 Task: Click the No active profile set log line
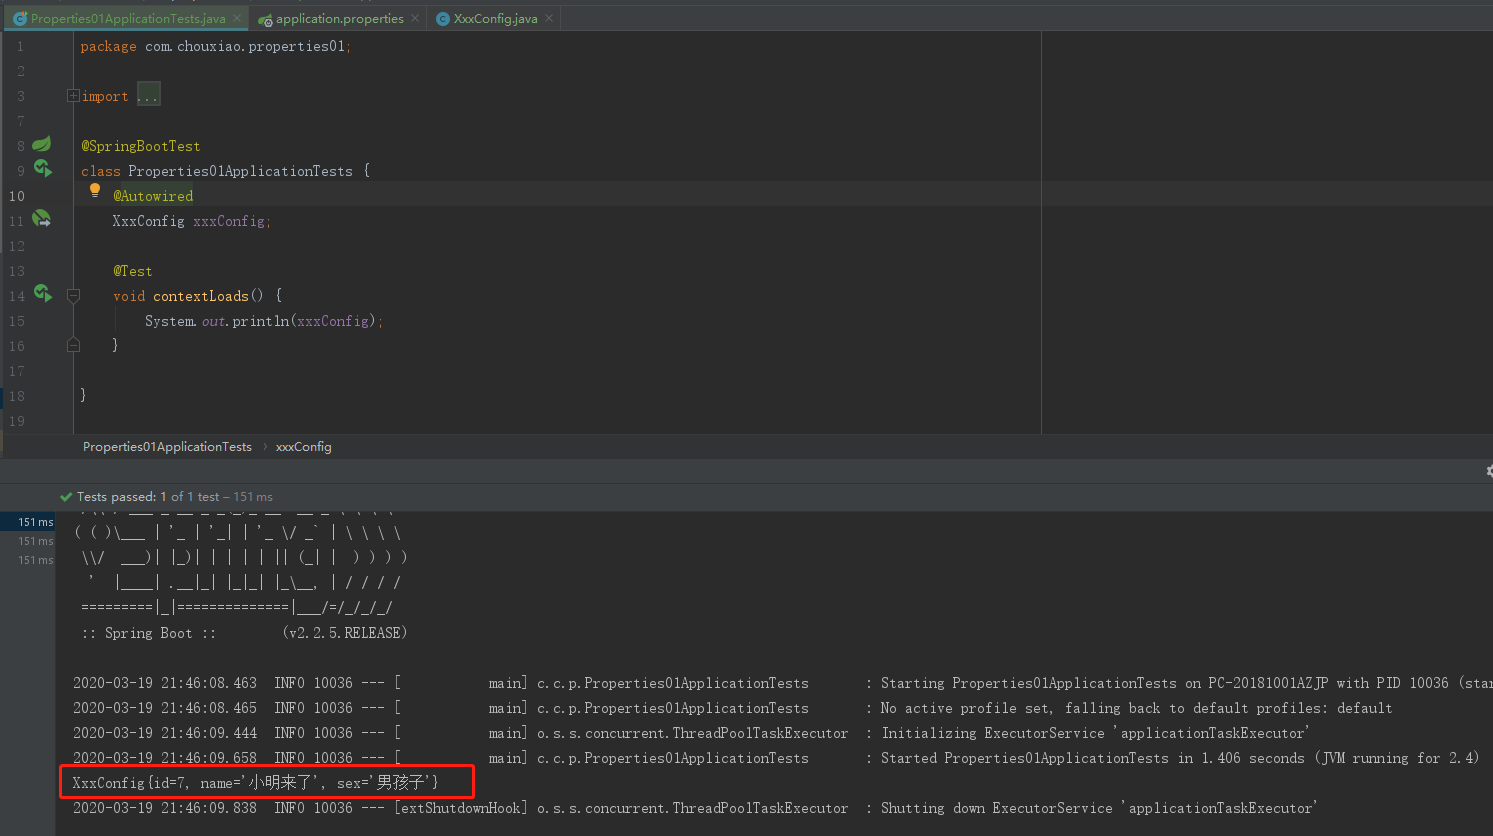tap(732, 708)
